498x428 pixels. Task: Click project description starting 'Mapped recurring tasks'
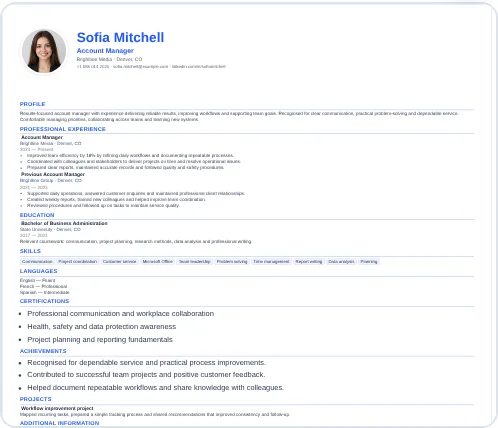pyautogui.click(x=155, y=414)
